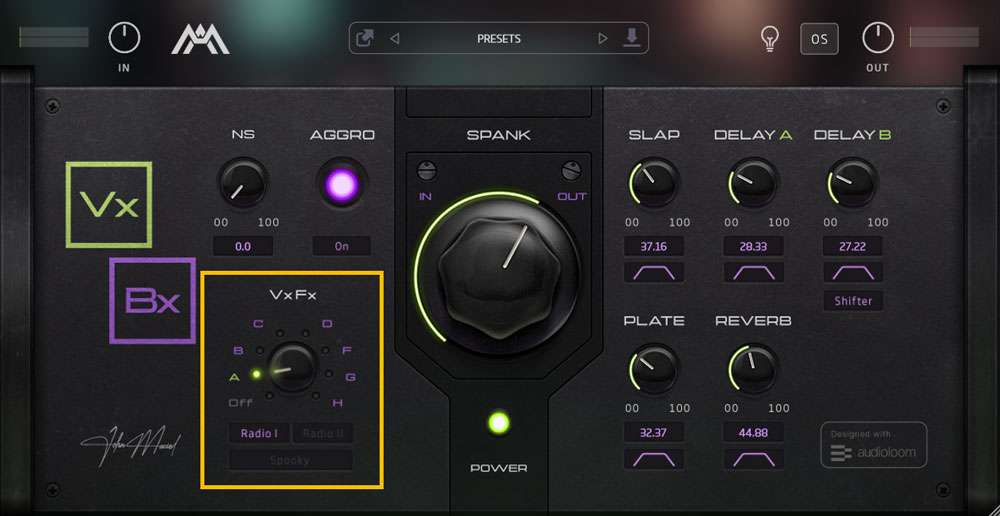Click the PLATE filter shape icon
The image size is (1000, 516).
click(x=654, y=459)
